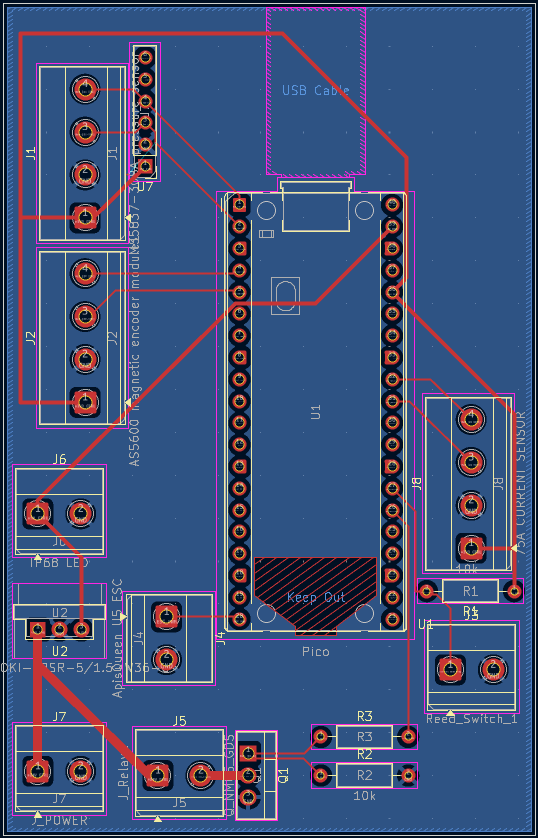The image size is (538, 838).
Task: Select the right pad of resistor R2
Action: pyautogui.click(x=408, y=775)
